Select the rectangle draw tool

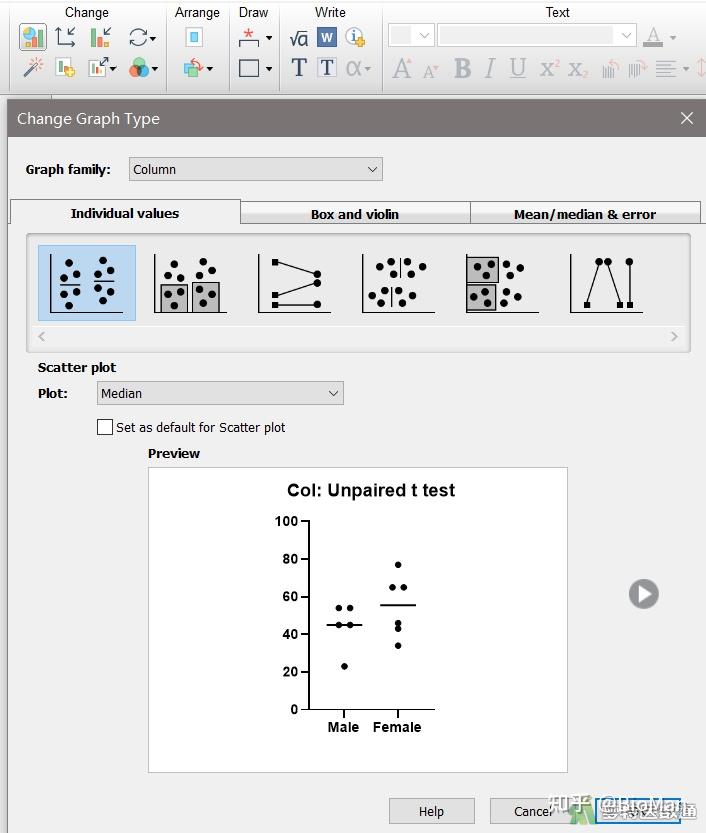tap(249, 68)
